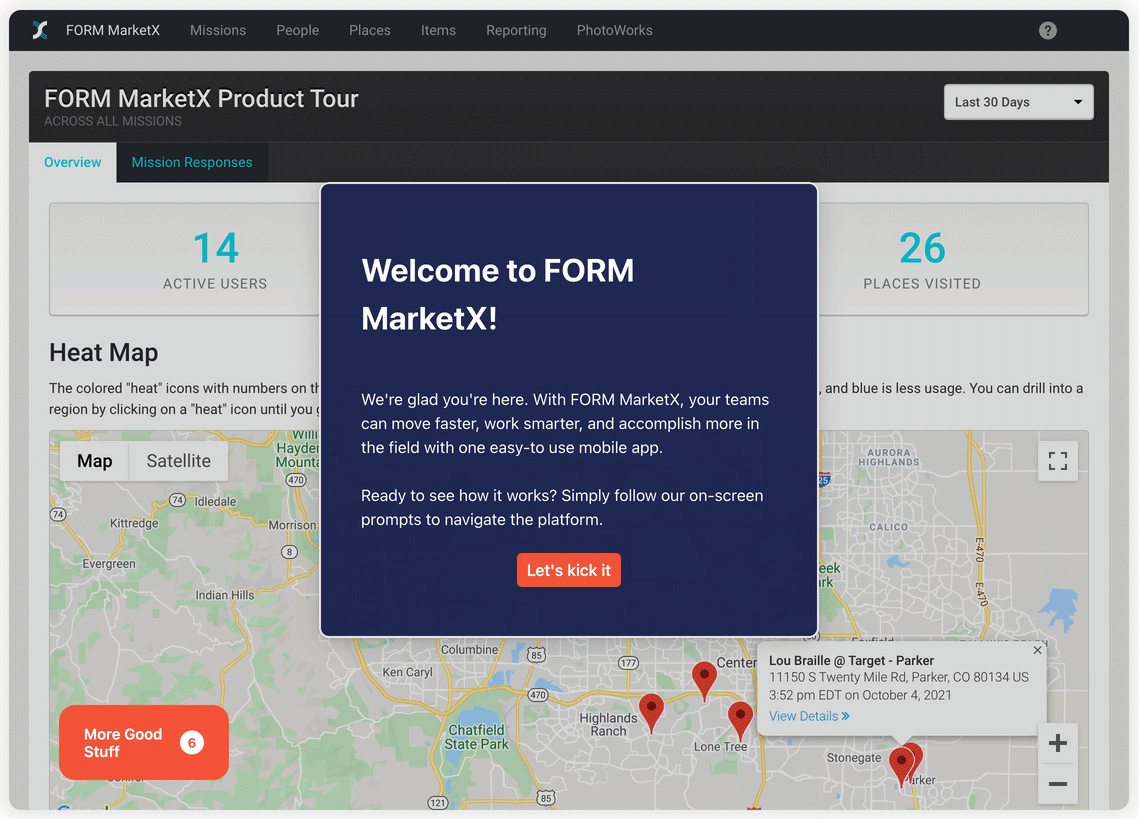This screenshot has width=1139, height=819.
Task: Click the FORM MarketX logo icon
Action: (x=40, y=30)
